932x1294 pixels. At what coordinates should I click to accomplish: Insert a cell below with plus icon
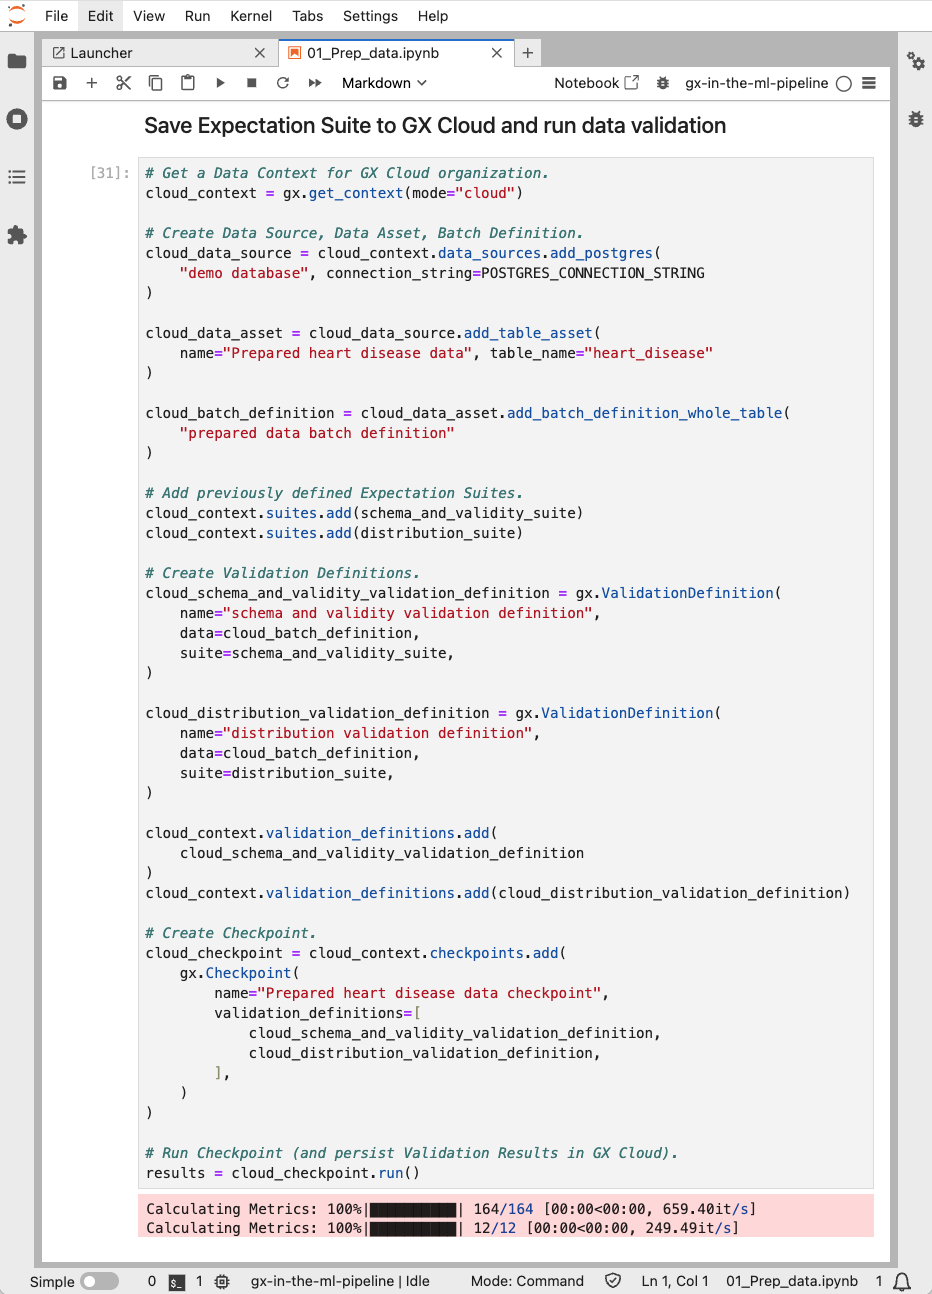(92, 83)
